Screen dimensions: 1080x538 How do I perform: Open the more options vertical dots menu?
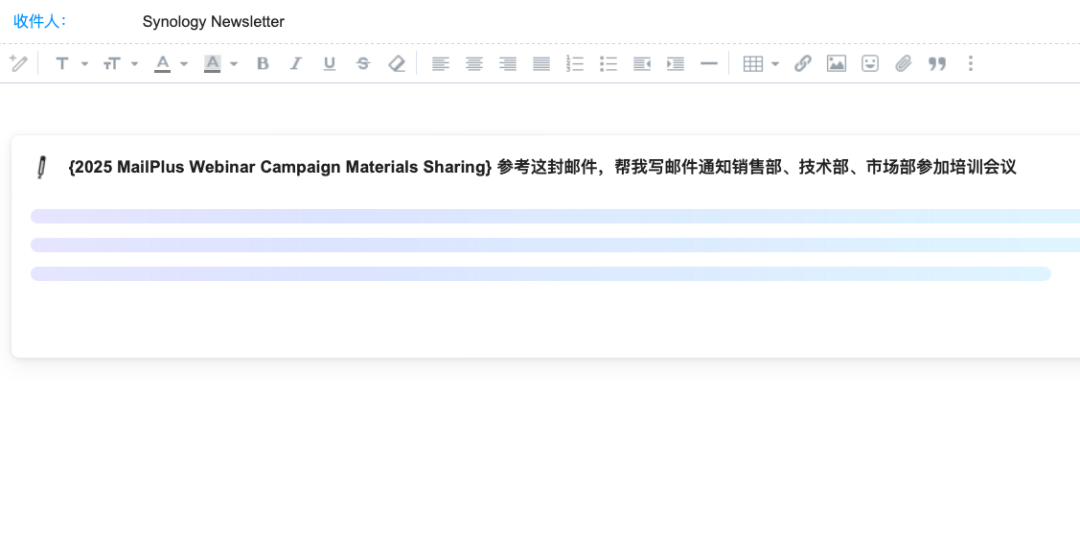[x=970, y=63]
